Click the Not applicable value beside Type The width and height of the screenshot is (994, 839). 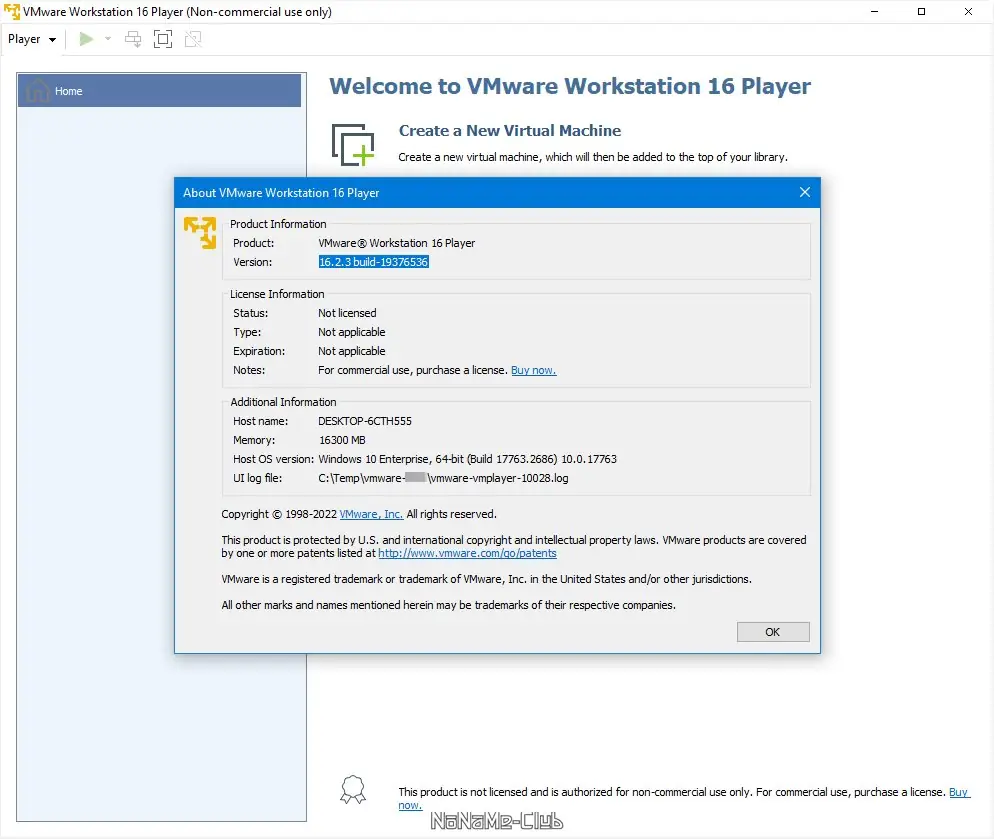[352, 332]
